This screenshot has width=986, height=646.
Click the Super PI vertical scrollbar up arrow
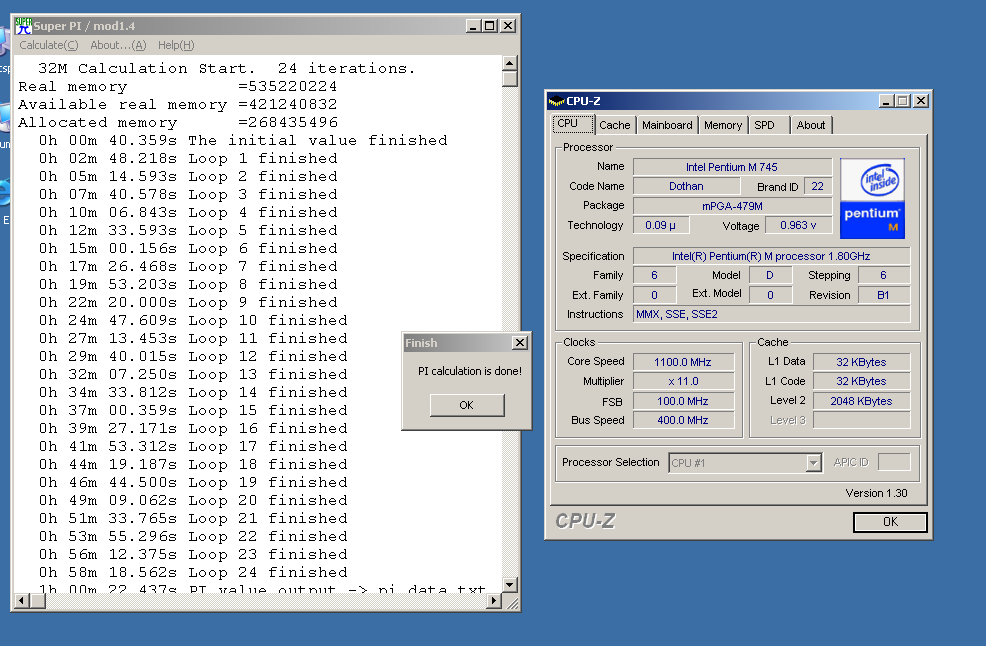tap(510, 63)
